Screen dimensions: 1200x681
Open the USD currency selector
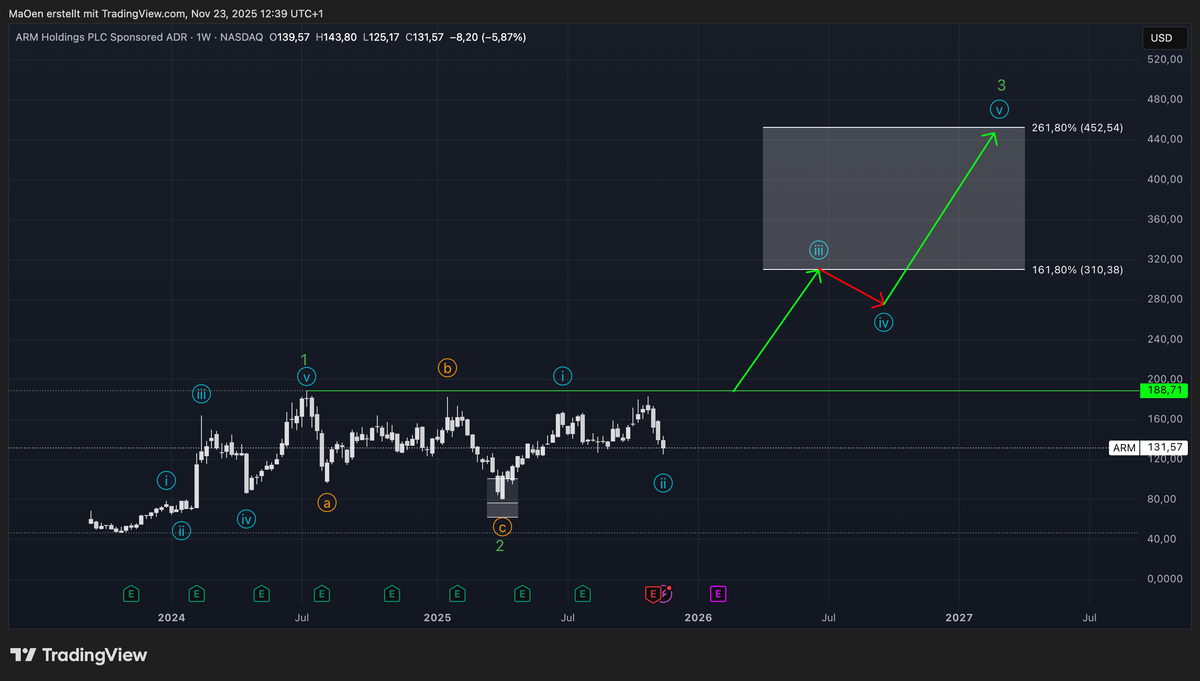(x=1161, y=38)
